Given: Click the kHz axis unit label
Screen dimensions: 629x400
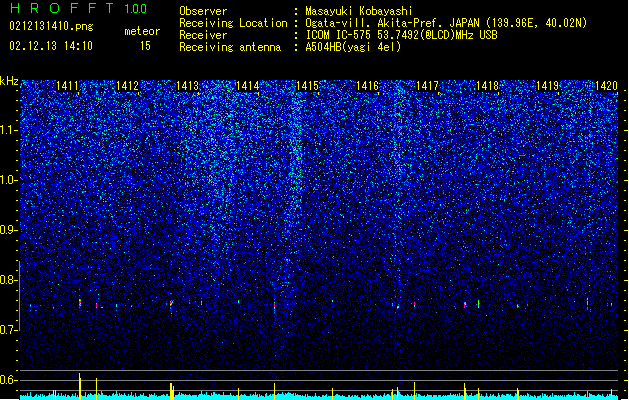Looking at the screenshot, I should point(9,81).
